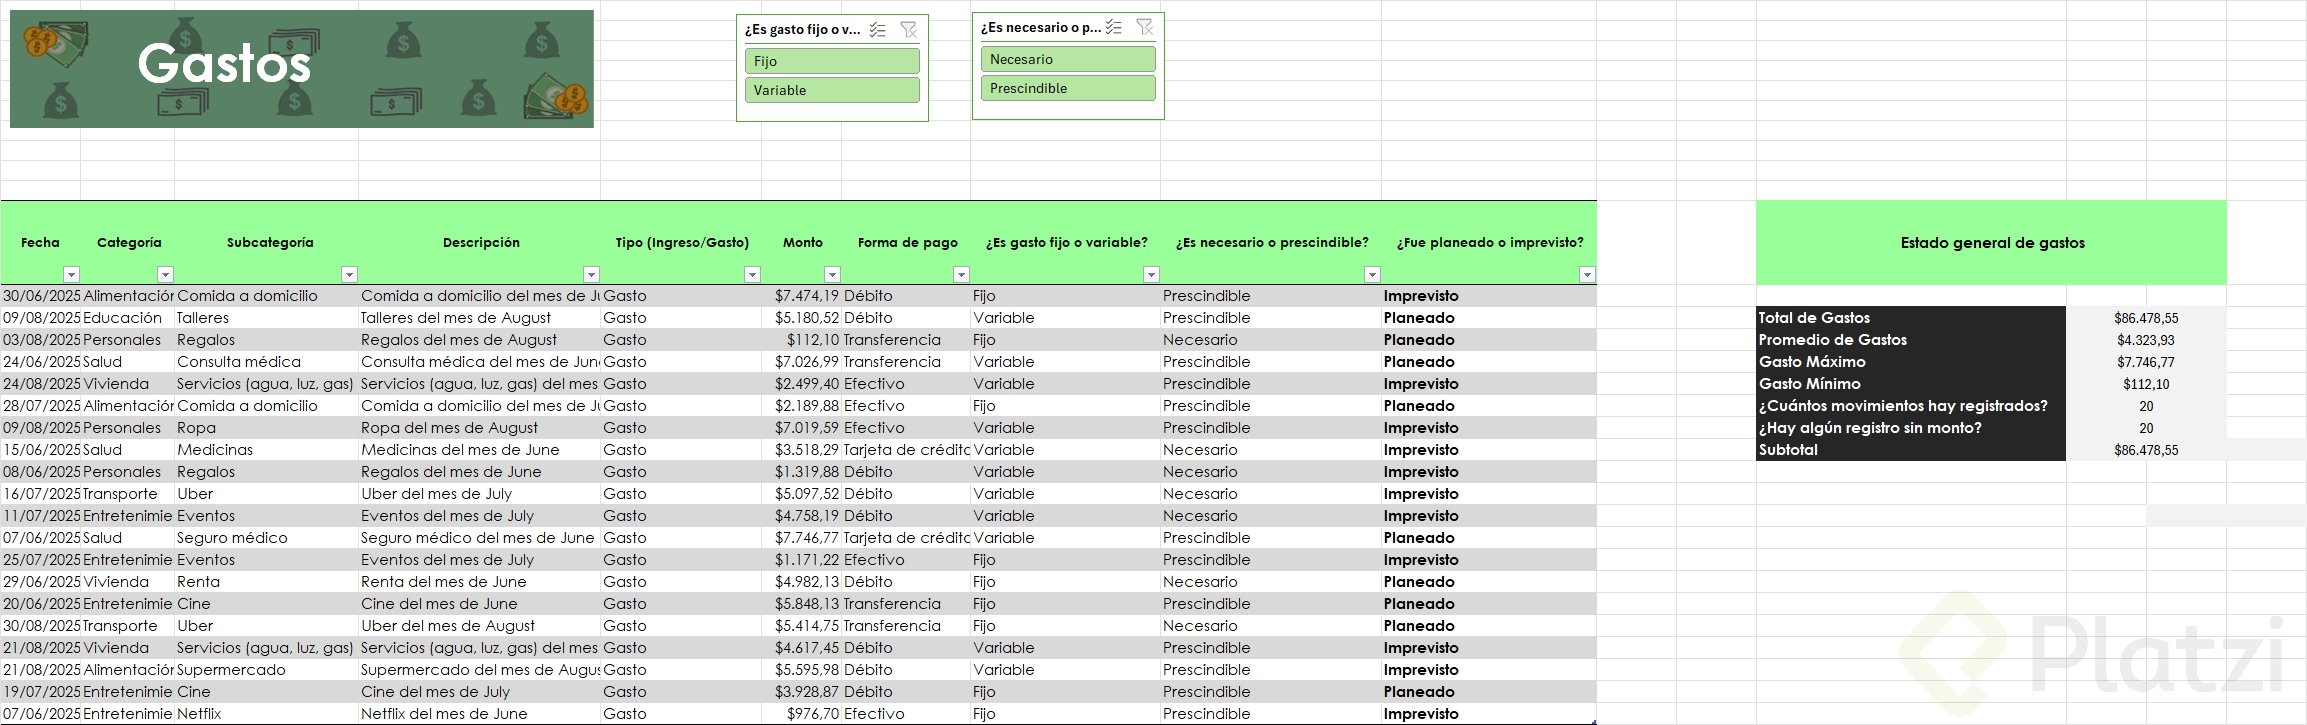Image resolution: width=2307 pixels, height=725 pixels.
Task: Select the 'Estado general de gastos' header cell
Action: pos(1991,243)
